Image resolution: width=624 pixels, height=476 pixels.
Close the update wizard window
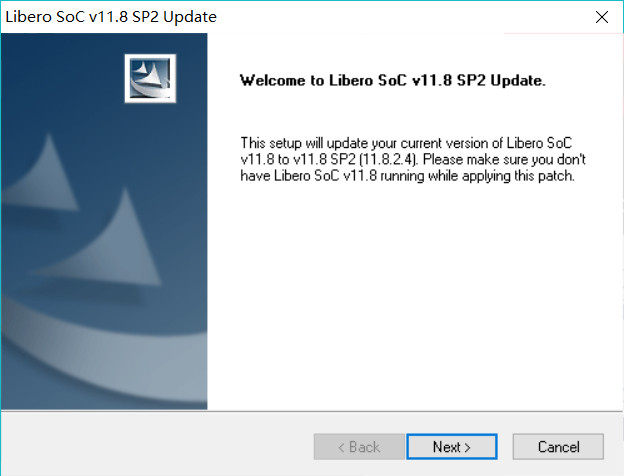point(601,17)
